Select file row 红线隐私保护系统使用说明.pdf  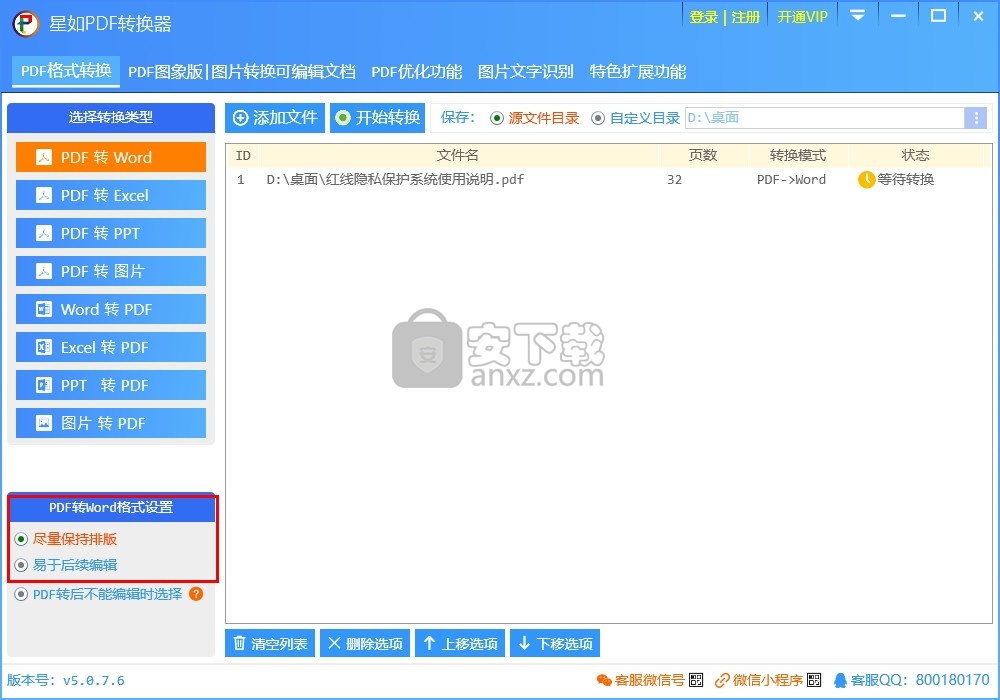point(608,180)
